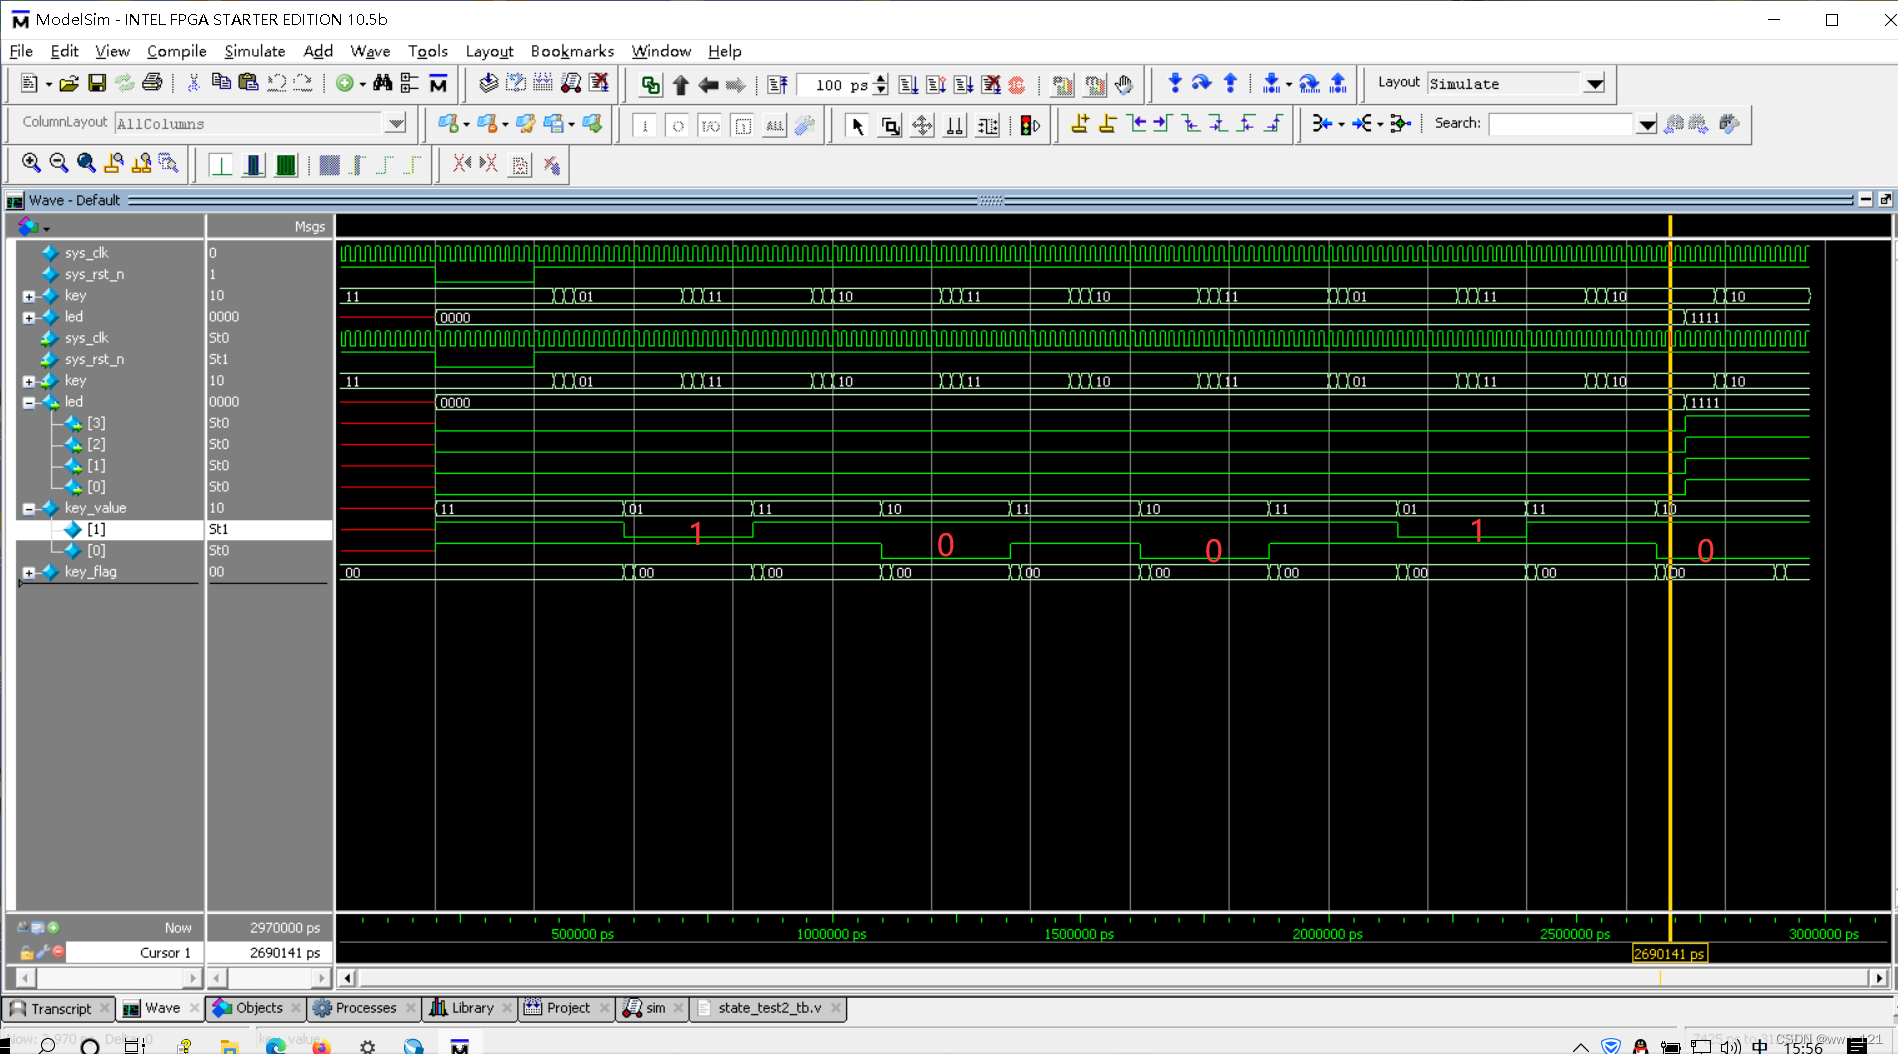Click the Open file folder icon
The height and width of the screenshot is (1054, 1898).
68,84
